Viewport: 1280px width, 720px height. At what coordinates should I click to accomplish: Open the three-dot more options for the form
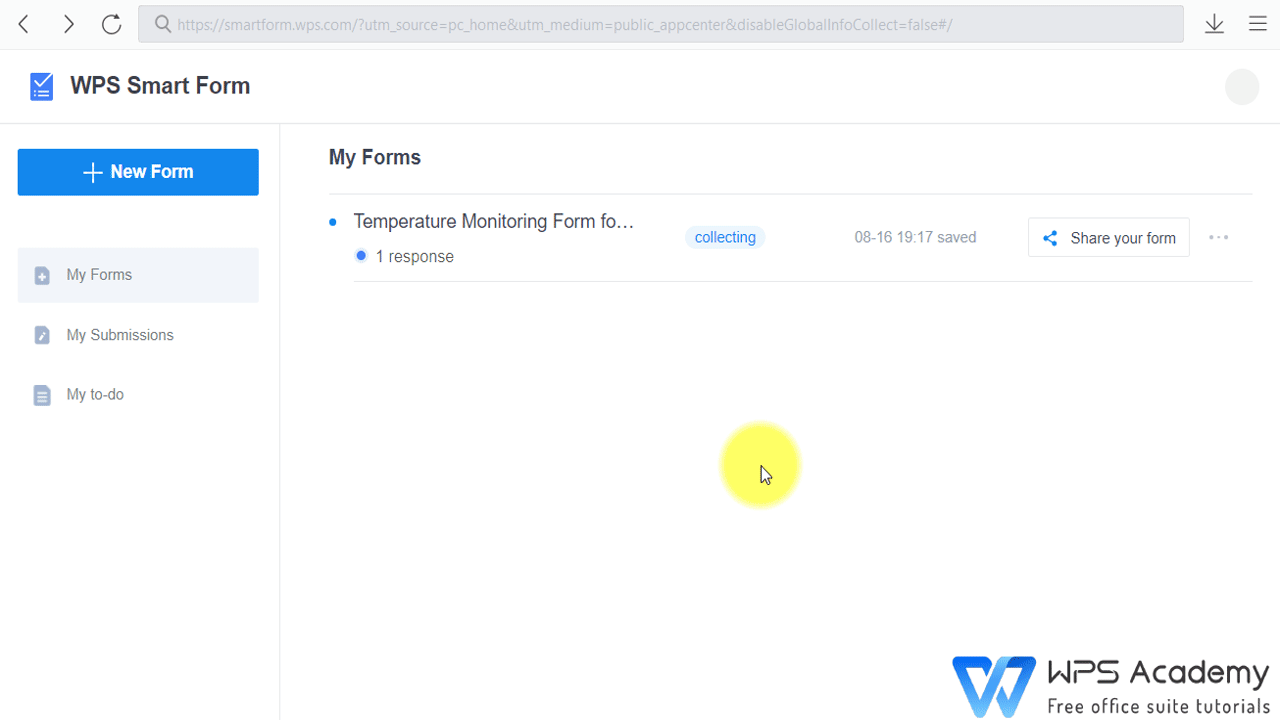pos(1218,237)
